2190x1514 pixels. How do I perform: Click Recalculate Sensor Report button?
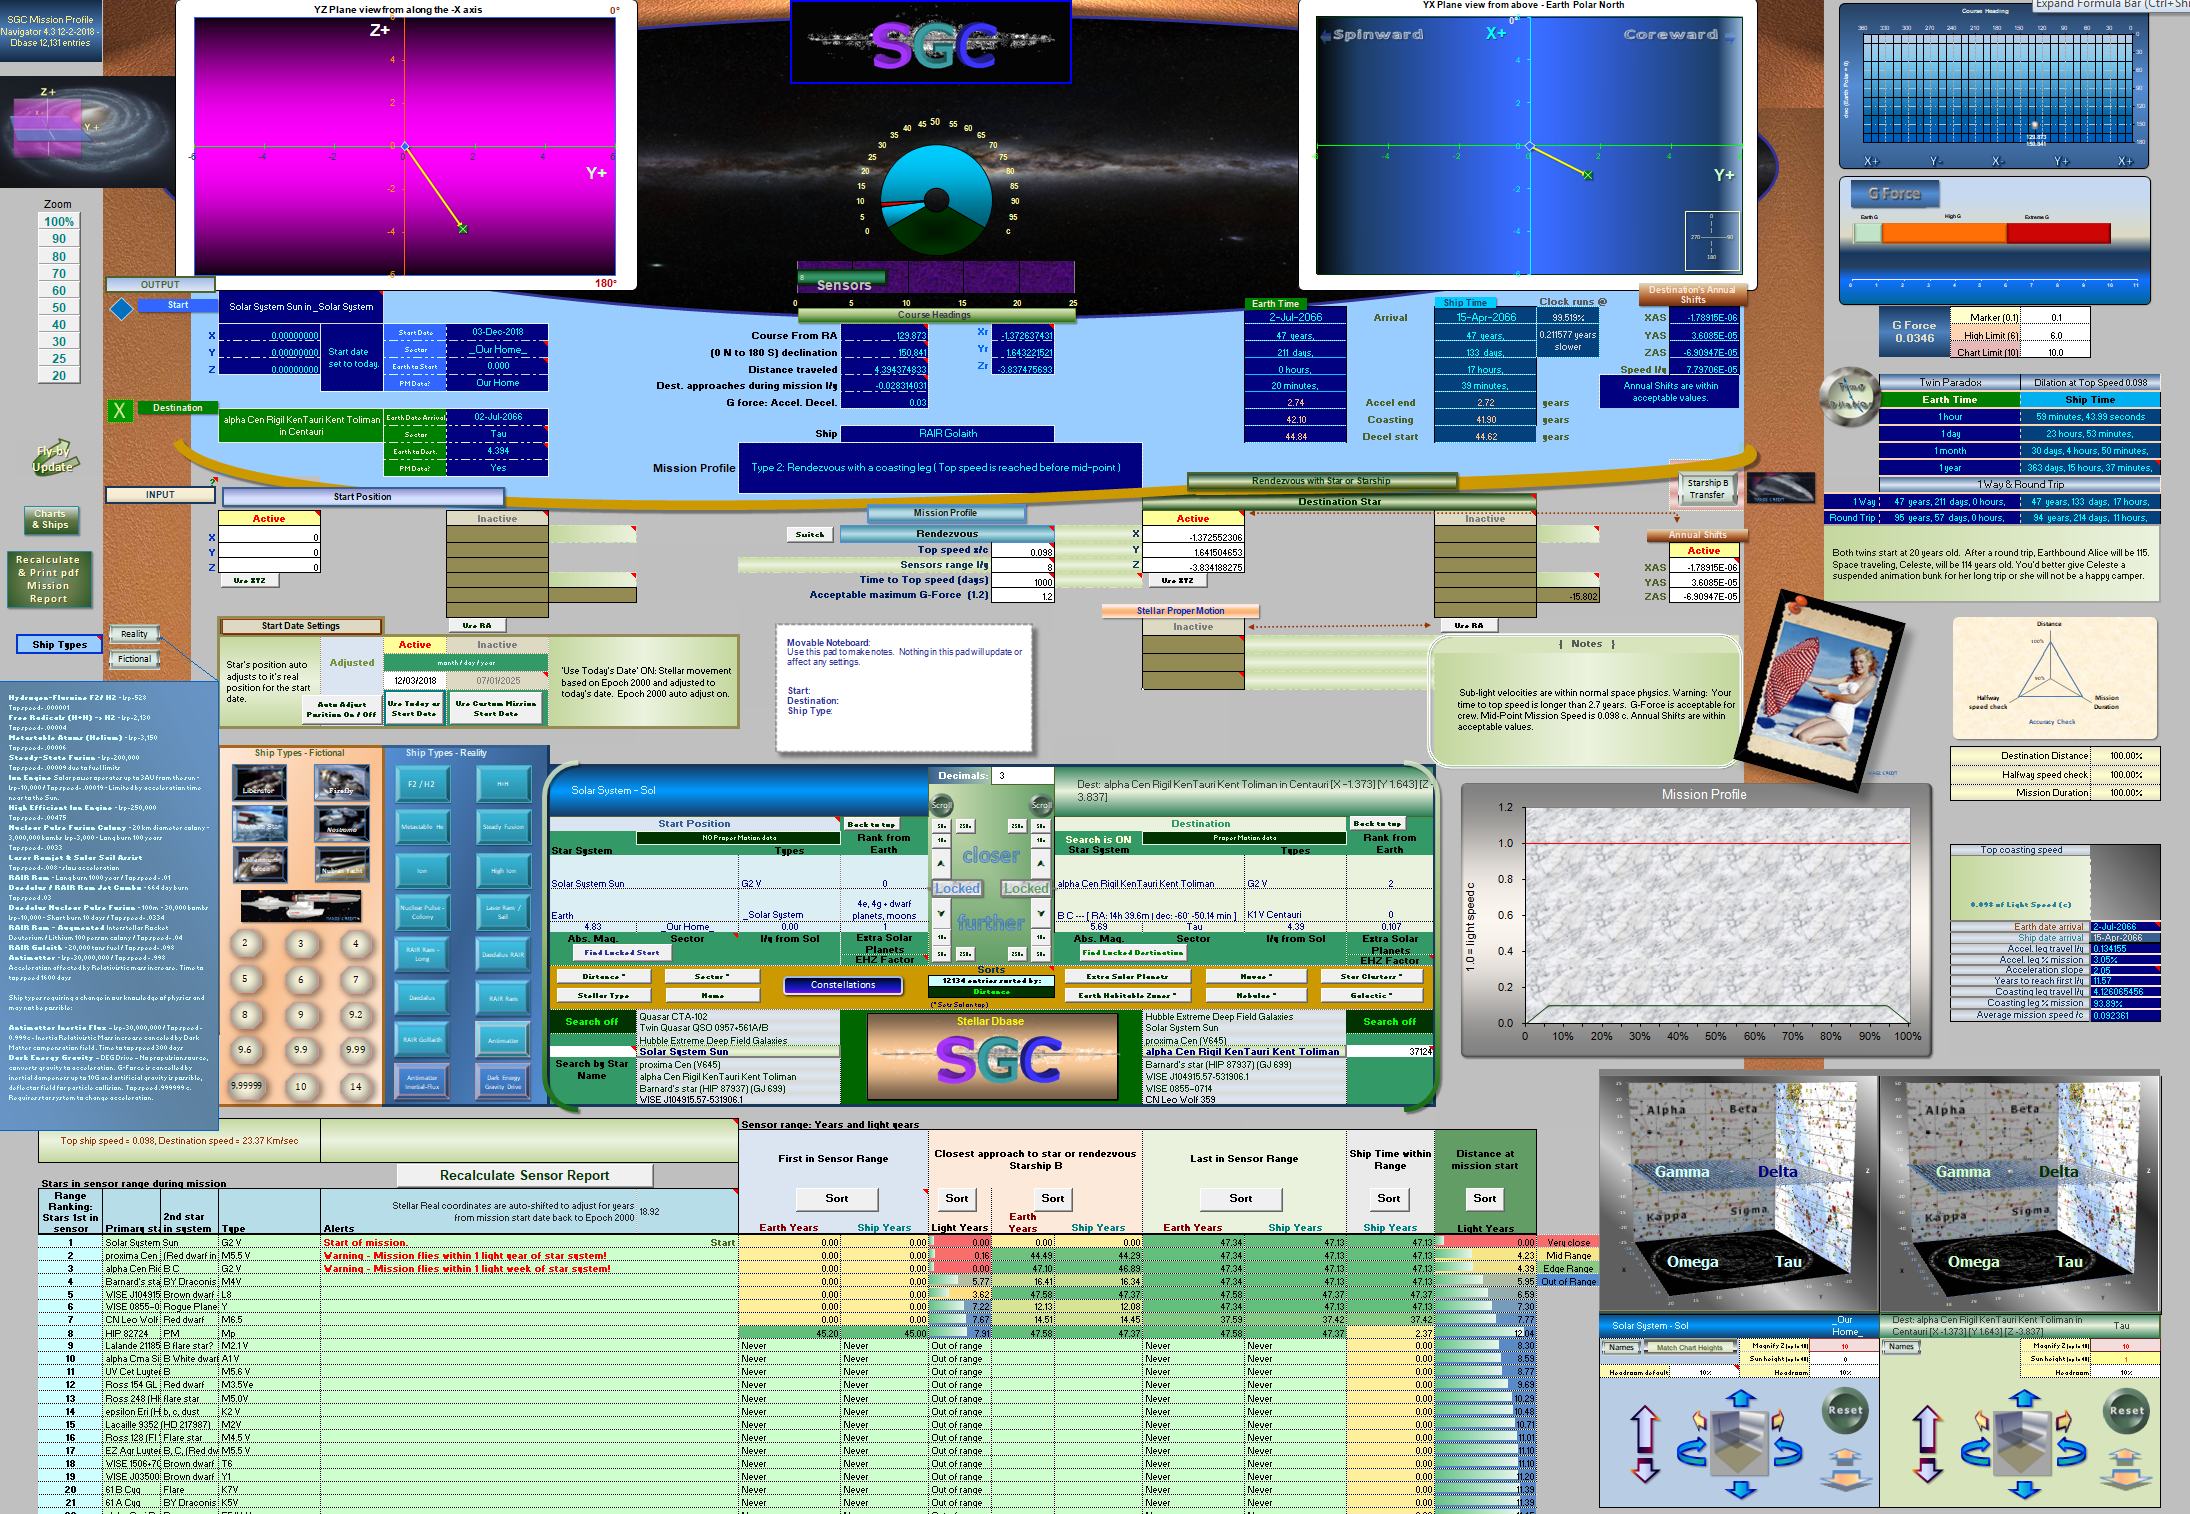pos(524,1175)
